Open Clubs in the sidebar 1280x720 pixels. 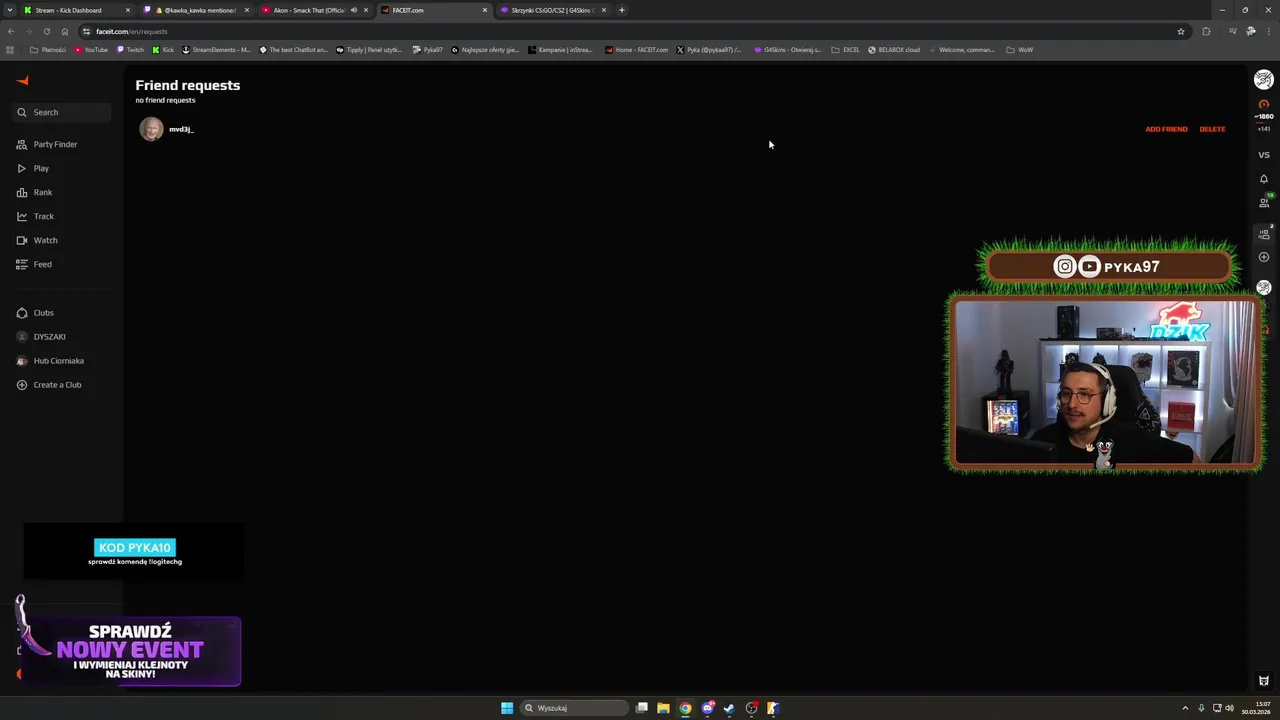pyautogui.click(x=35, y=313)
